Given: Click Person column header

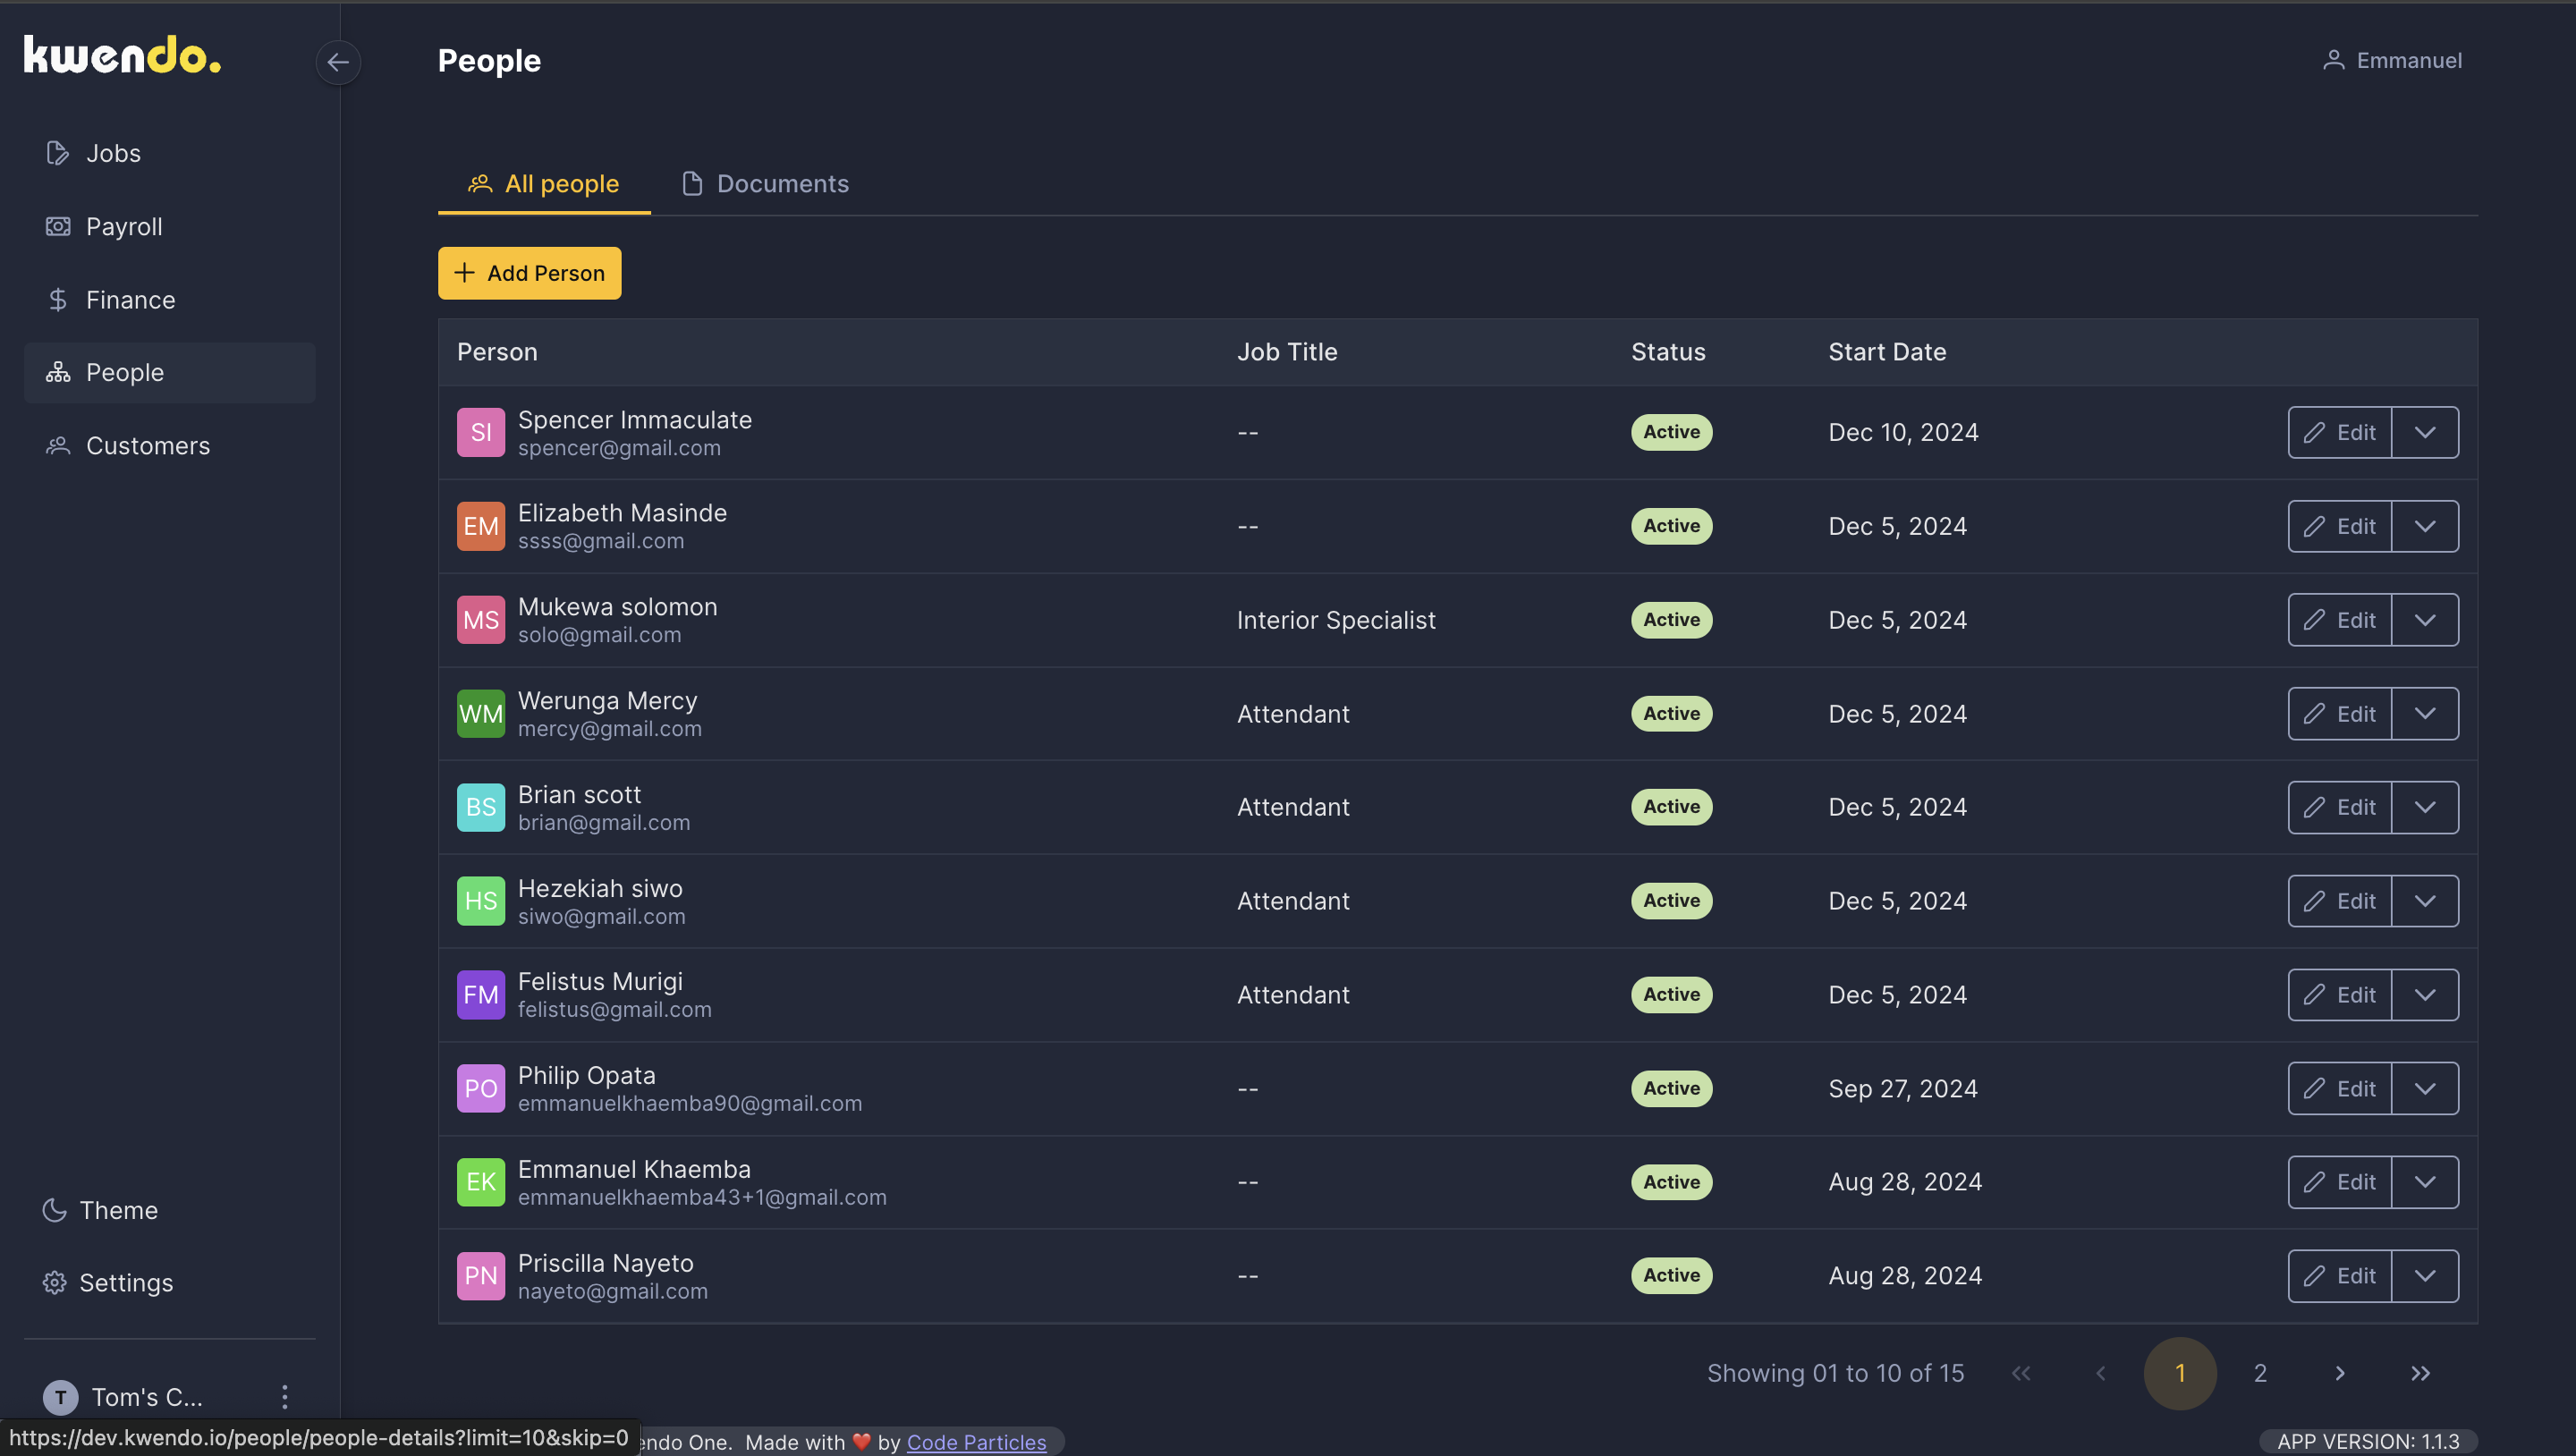Looking at the screenshot, I should [497, 352].
